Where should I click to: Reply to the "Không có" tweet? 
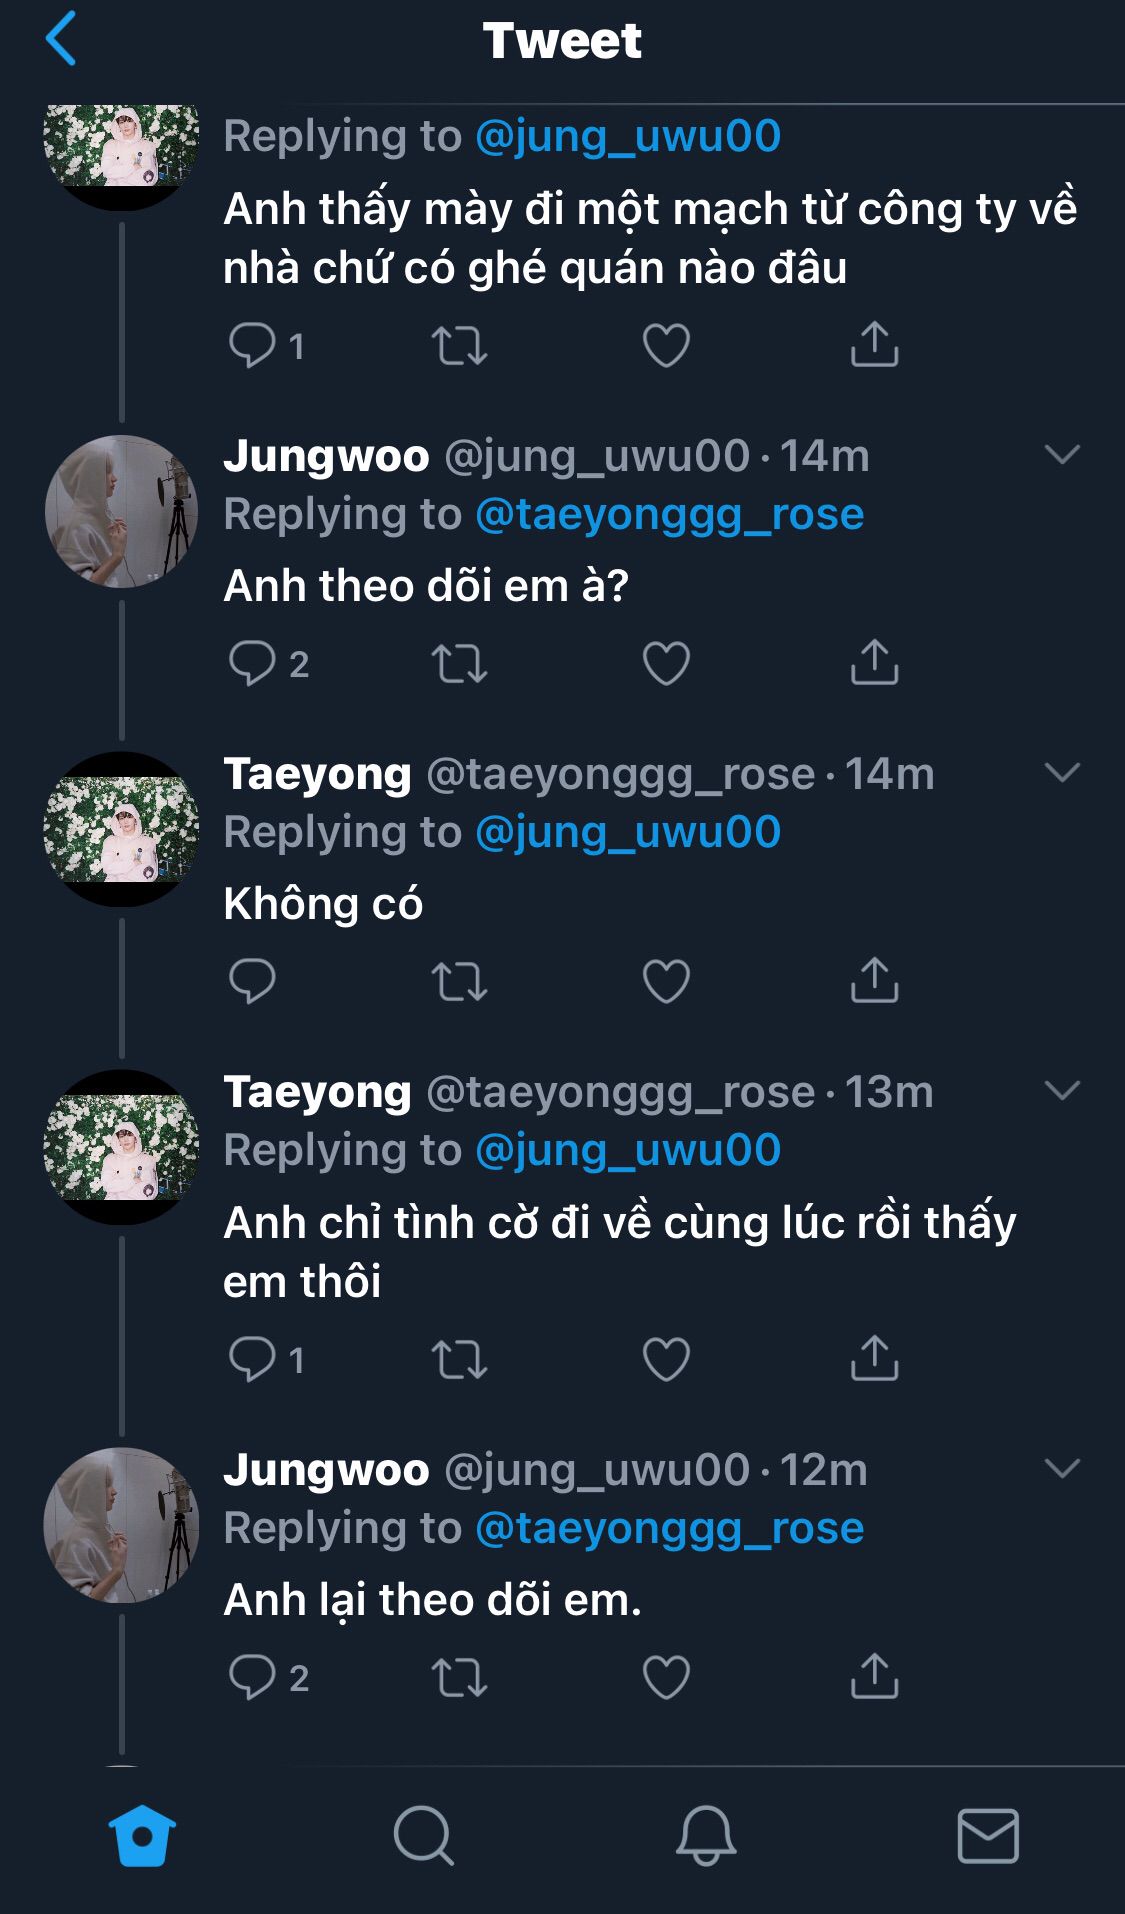click(252, 981)
